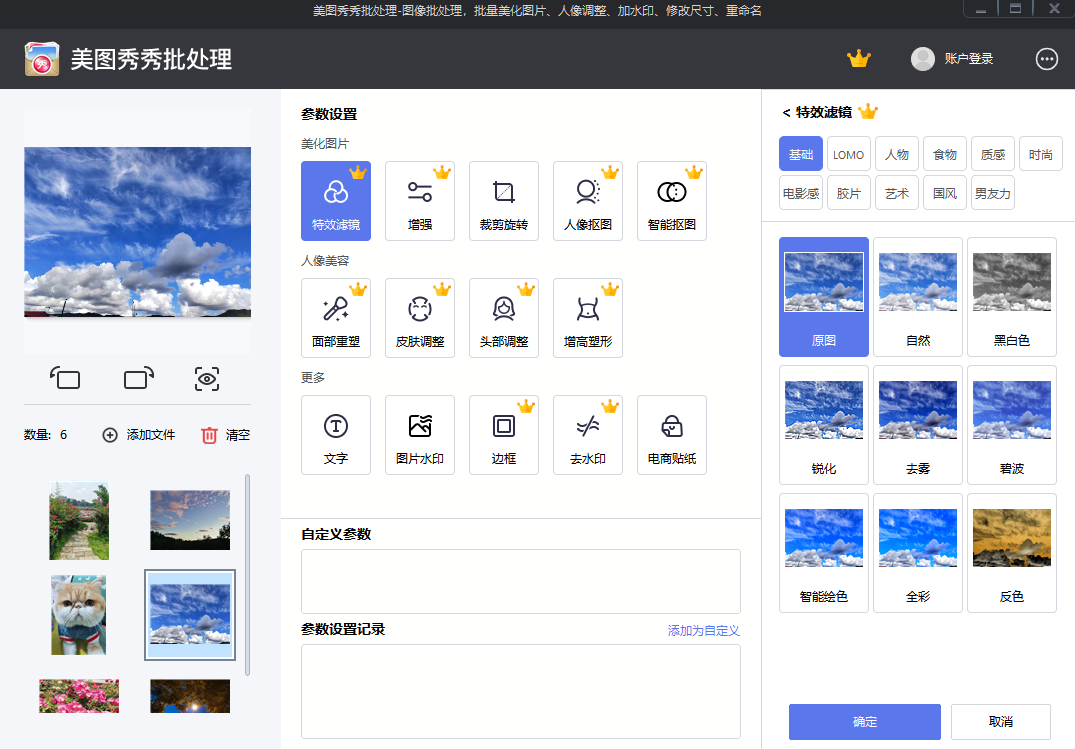
Task: Select the cat photo thumbnail
Action: coord(78,614)
